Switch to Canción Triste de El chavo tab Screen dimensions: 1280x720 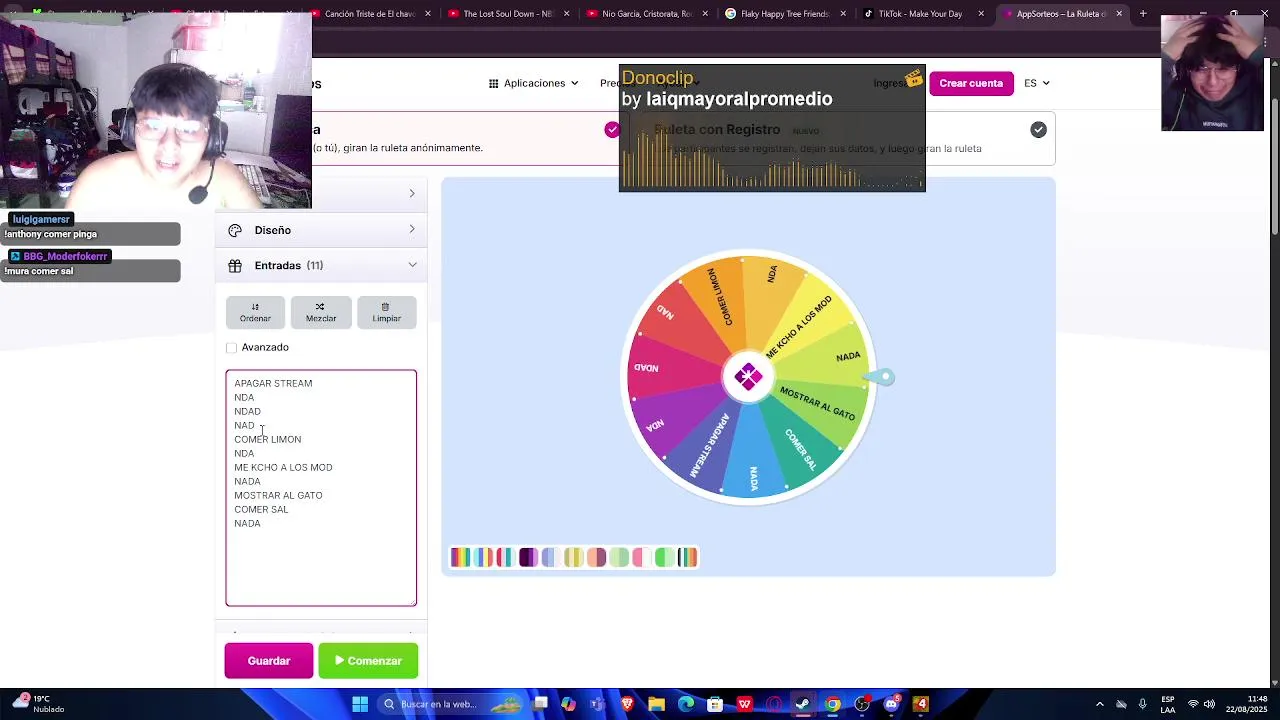coord(372,14)
